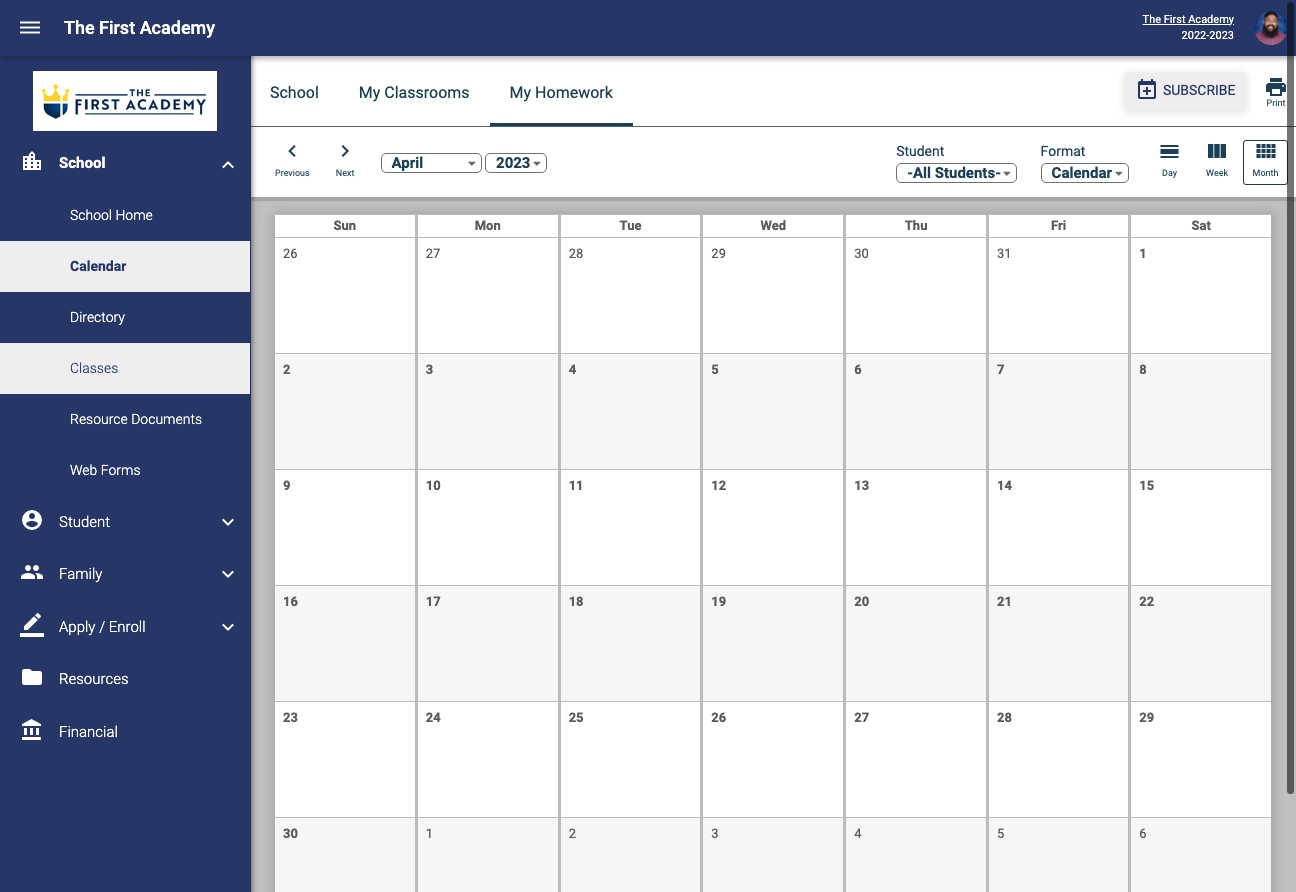Click The First Academy header link
This screenshot has width=1296, height=892.
click(1188, 19)
